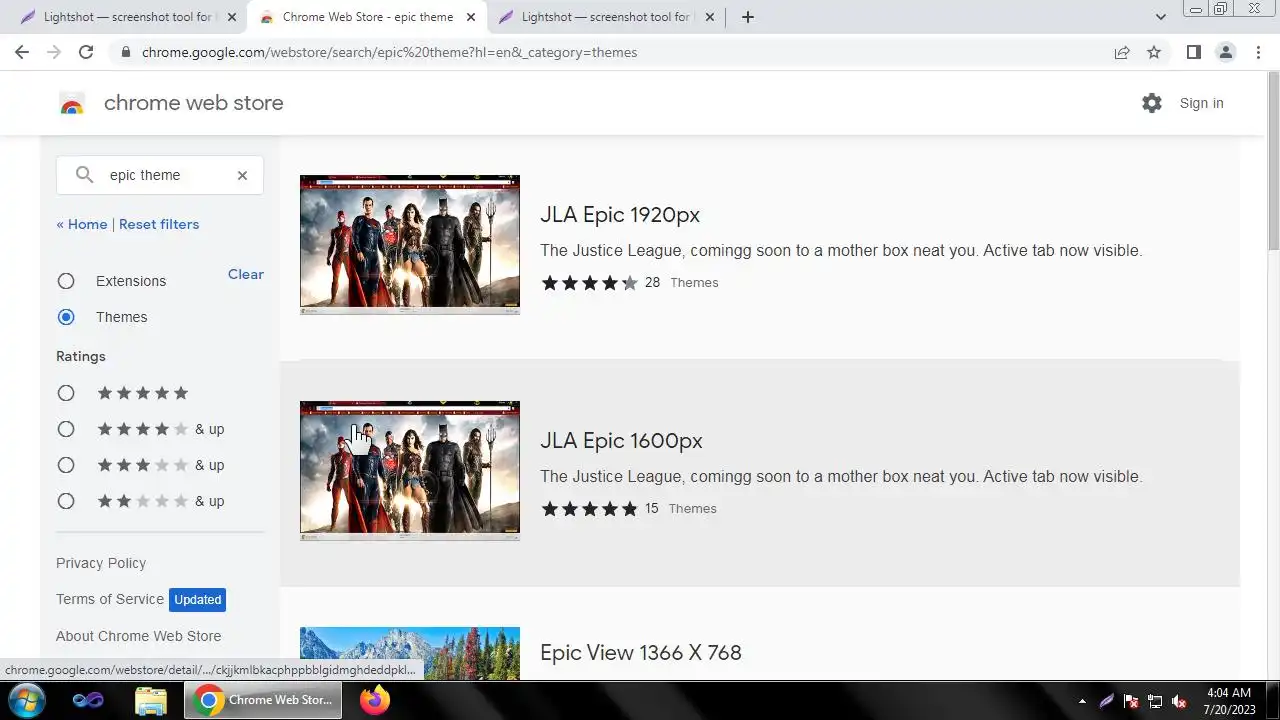Click the search magnifier icon
1280x720 pixels.
[84, 175]
